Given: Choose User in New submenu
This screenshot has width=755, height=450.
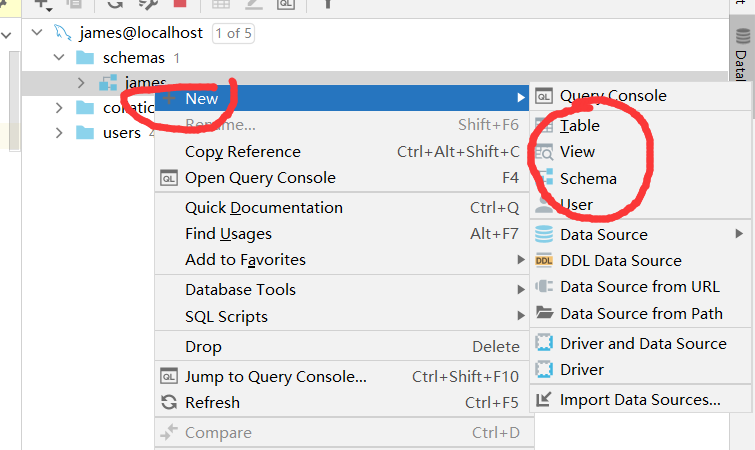Looking at the screenshot, I should tap(640, 205).
